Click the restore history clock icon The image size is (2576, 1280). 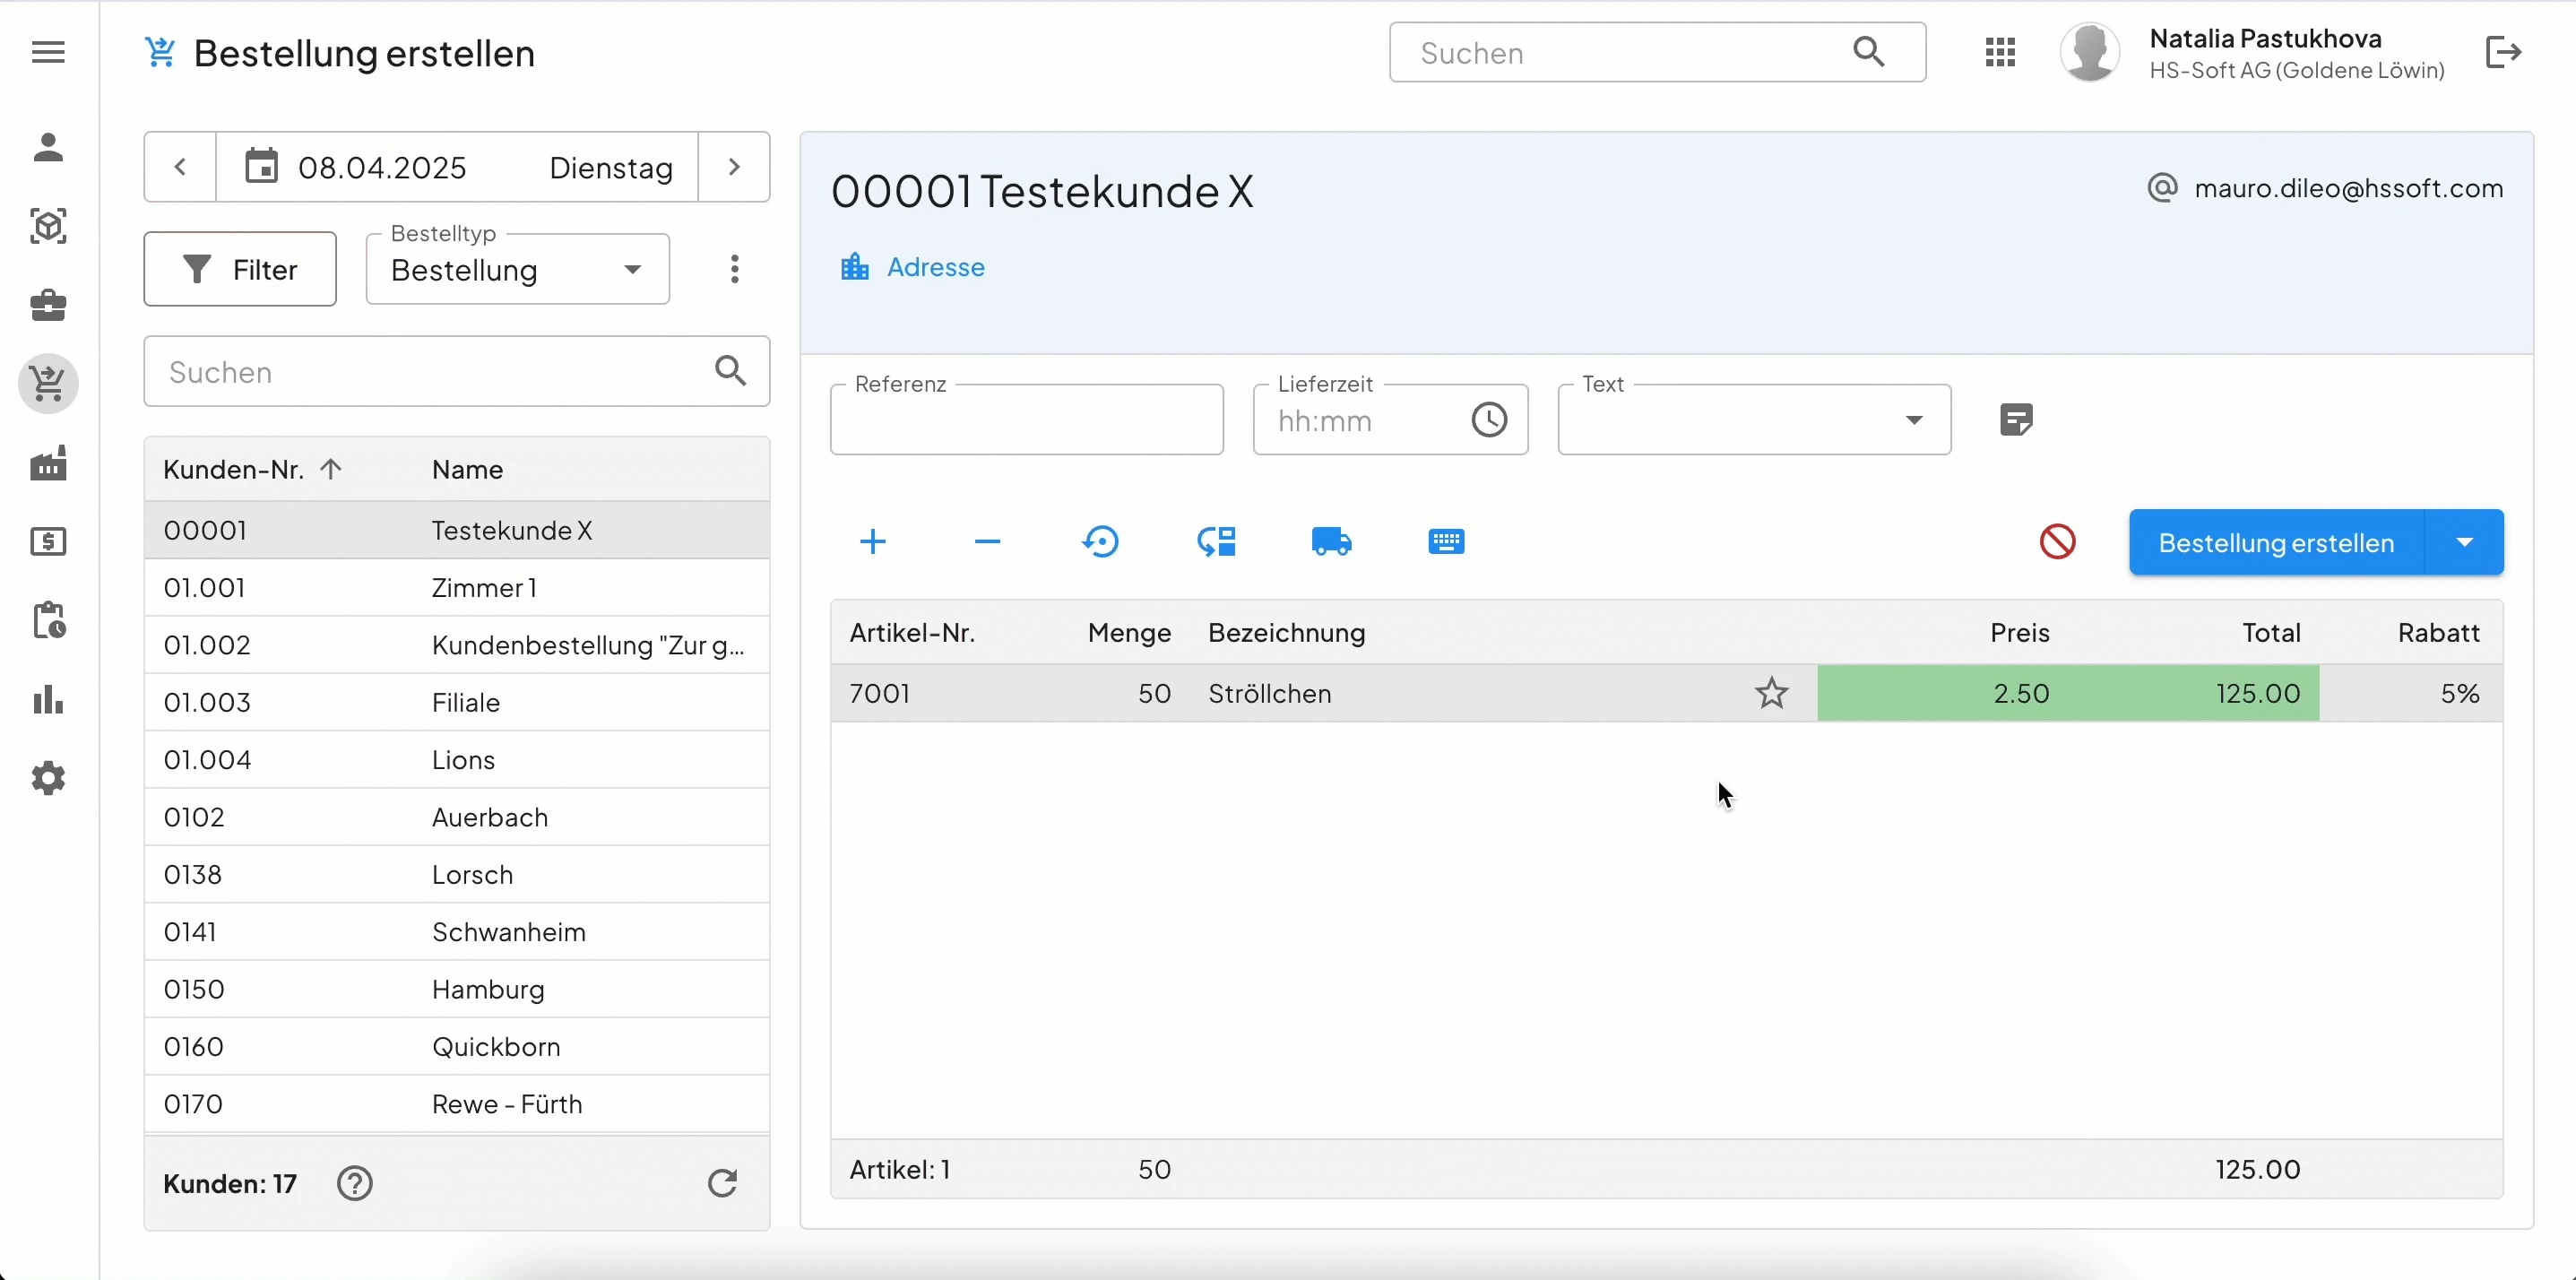1101,542
